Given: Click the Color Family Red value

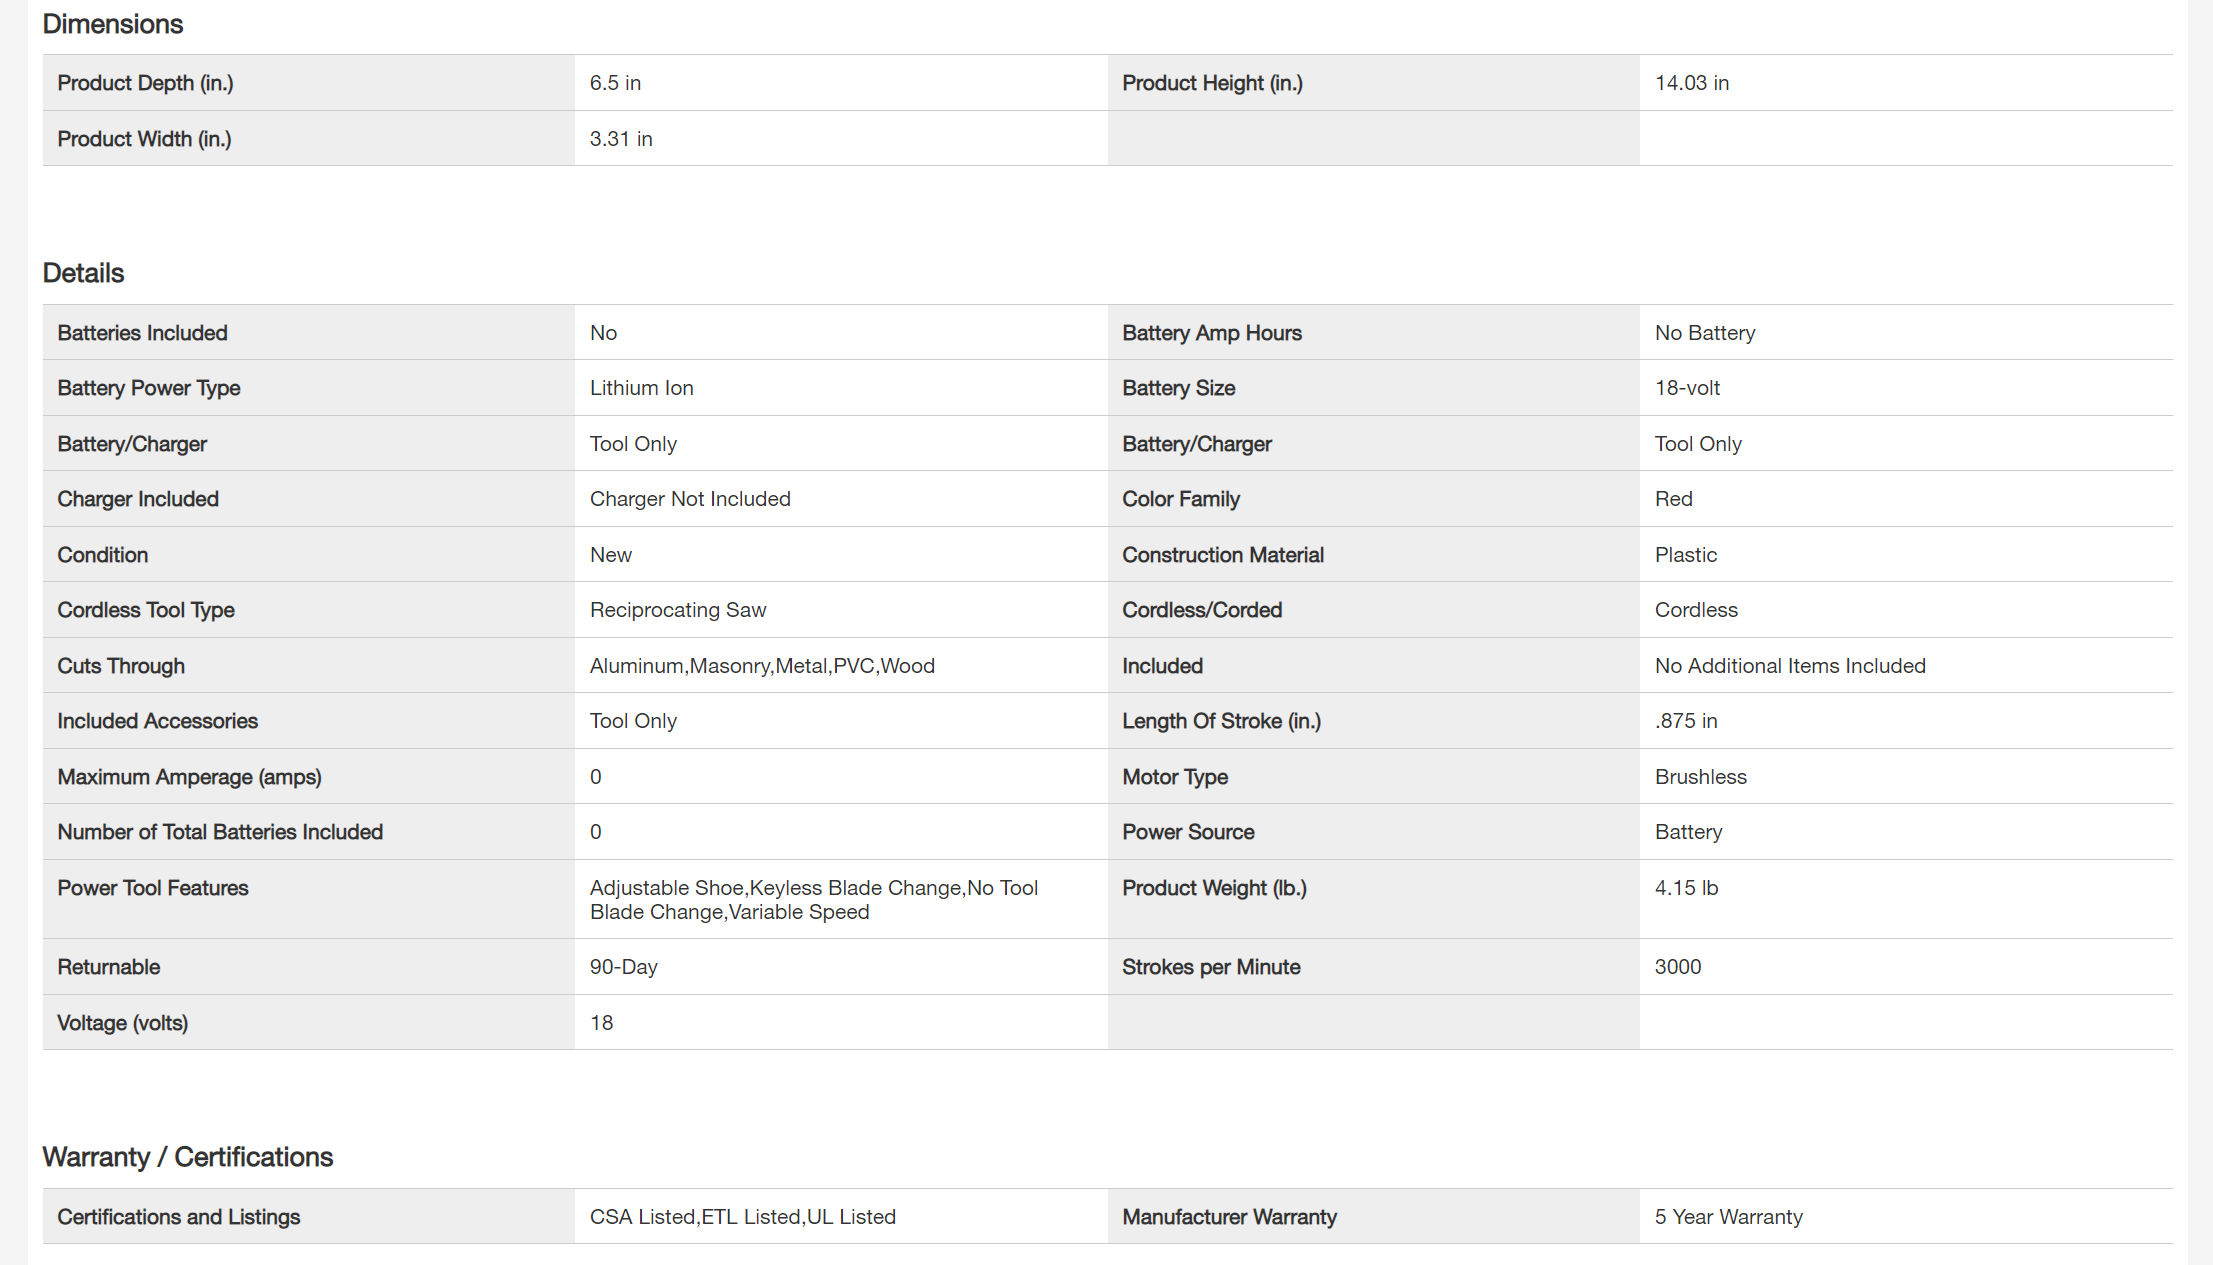Looking at the screenshot, I should click(1673, 499).
